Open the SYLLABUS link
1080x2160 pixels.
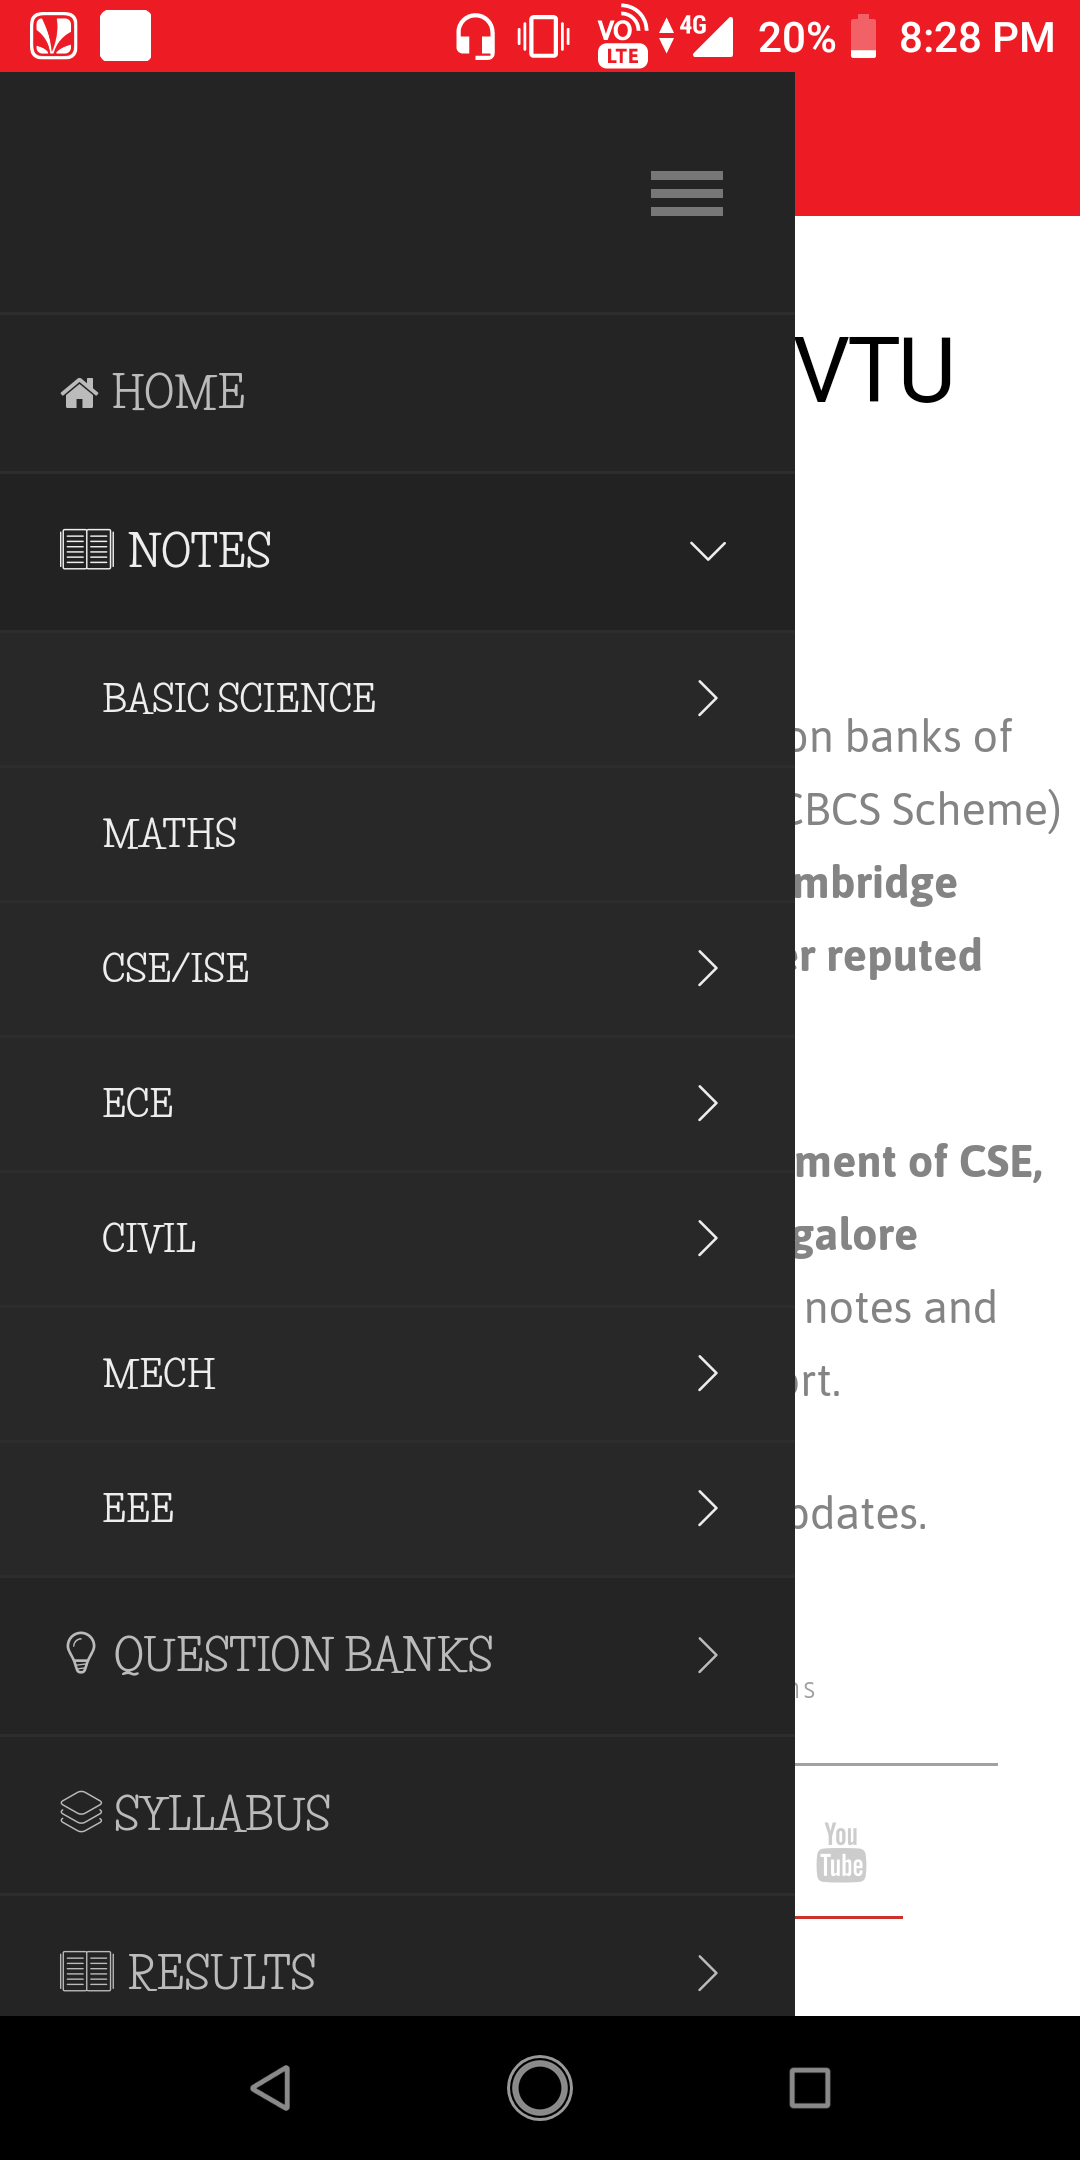point(222,1813)
